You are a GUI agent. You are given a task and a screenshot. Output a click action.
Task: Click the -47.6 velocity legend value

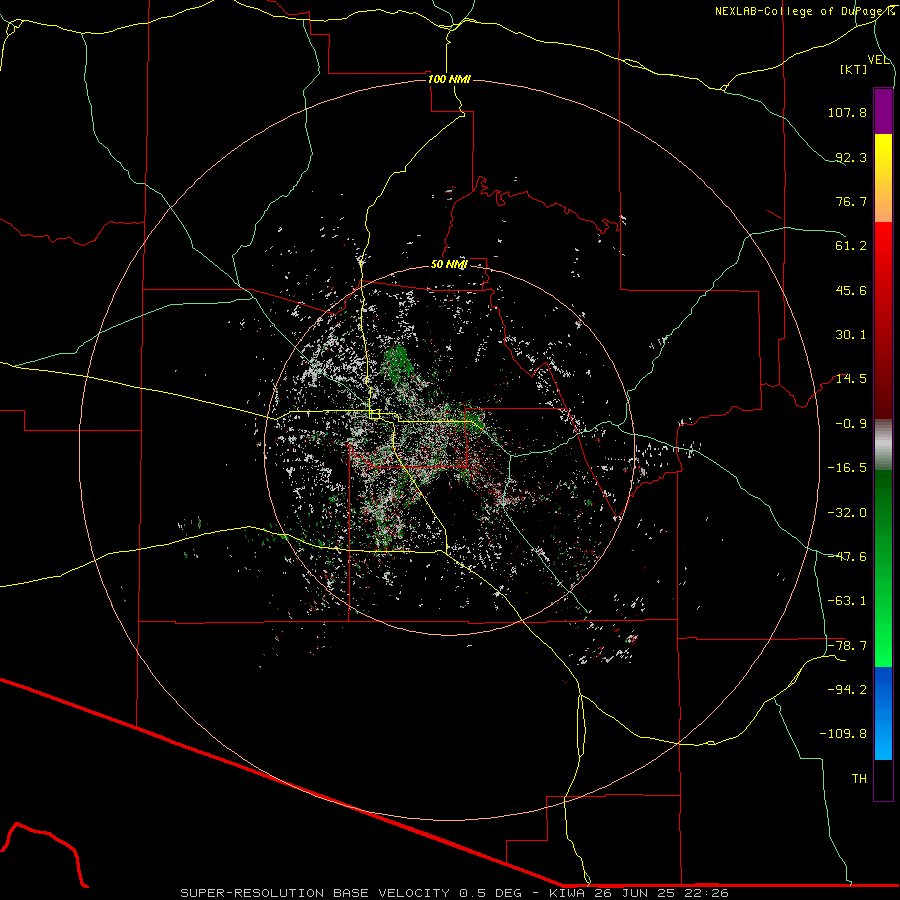[847, 557]
